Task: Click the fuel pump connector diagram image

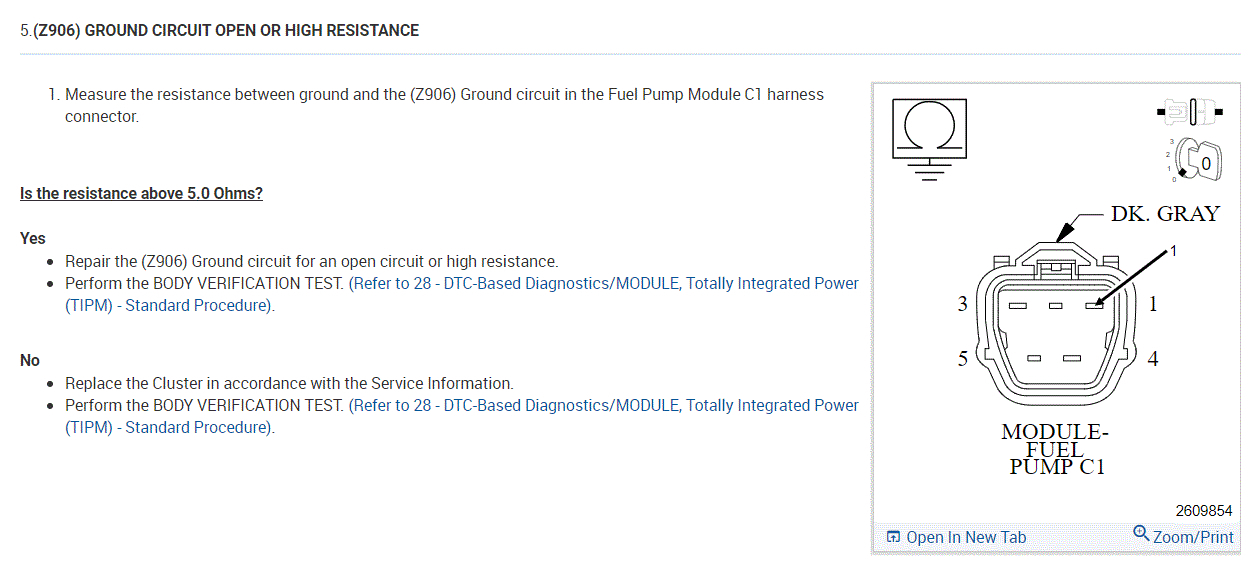Action: click(1055, 340)
